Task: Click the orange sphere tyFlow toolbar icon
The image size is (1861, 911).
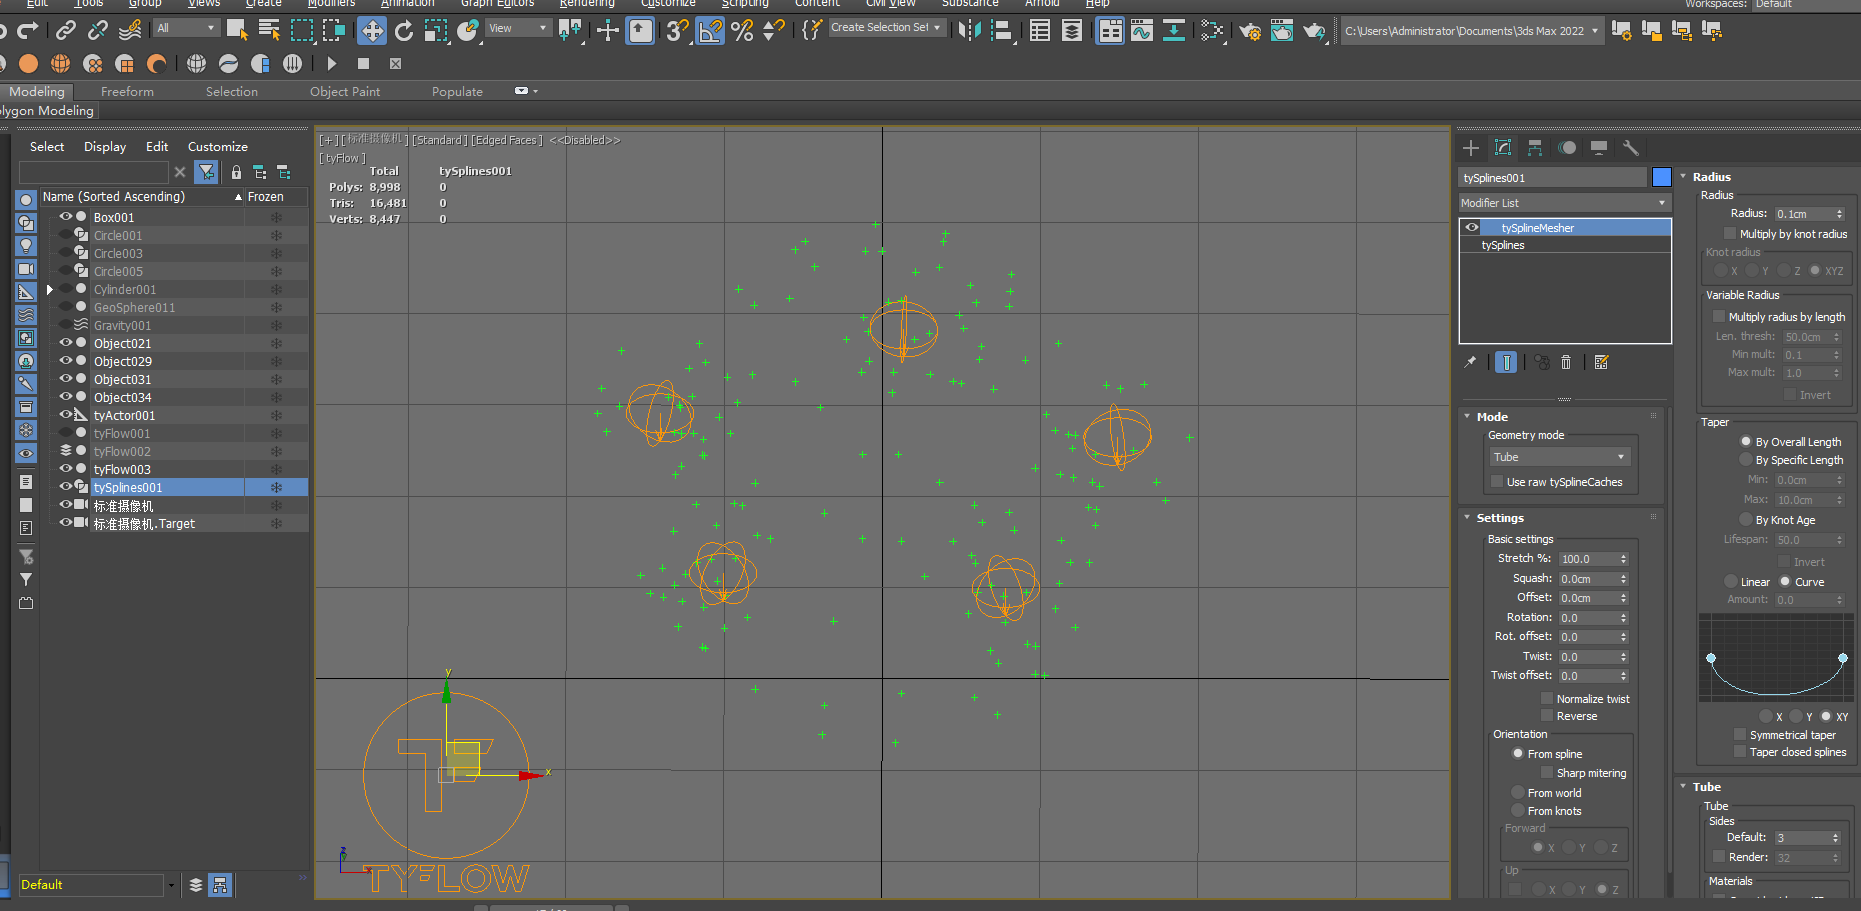Action: tap(28, 63)
